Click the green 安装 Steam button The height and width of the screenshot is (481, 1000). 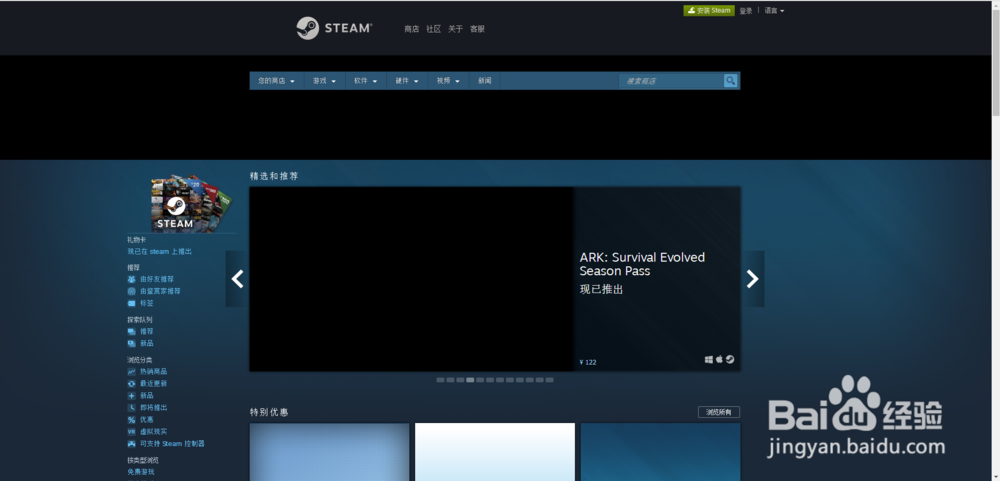pos(709,11)
